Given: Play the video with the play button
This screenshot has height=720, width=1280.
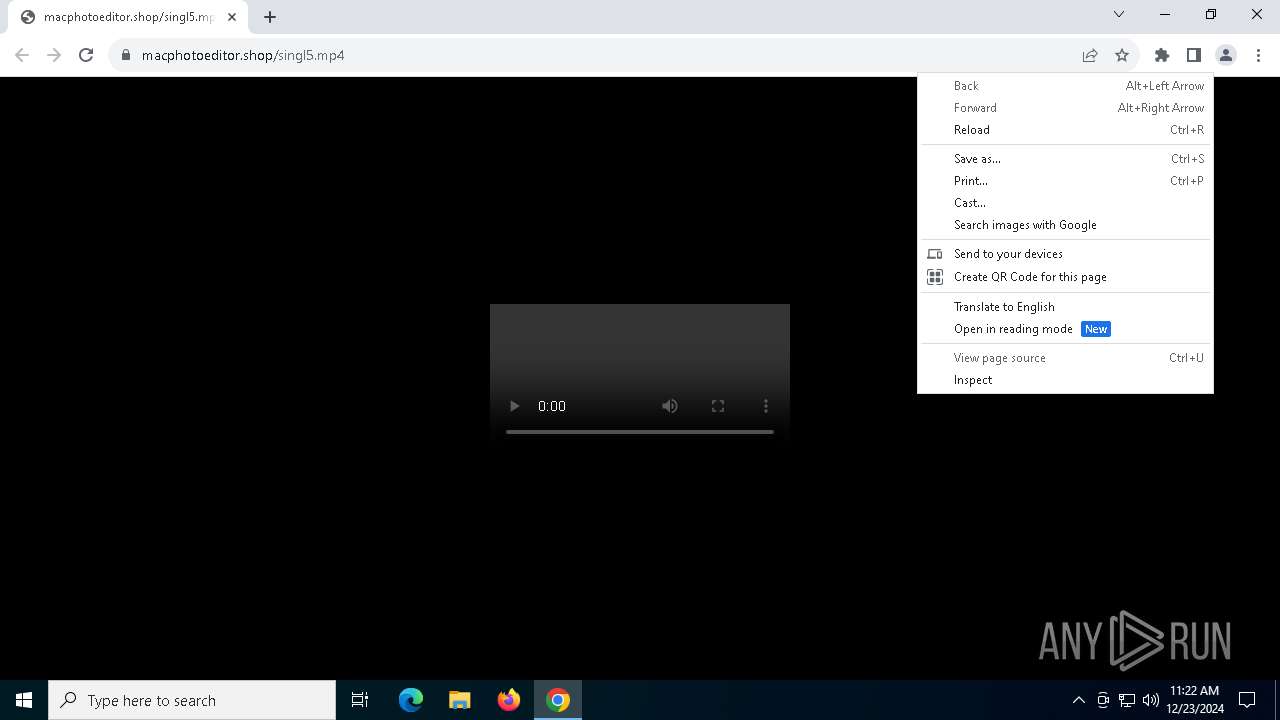Looking at the screenshot, I should pos(514,406).
